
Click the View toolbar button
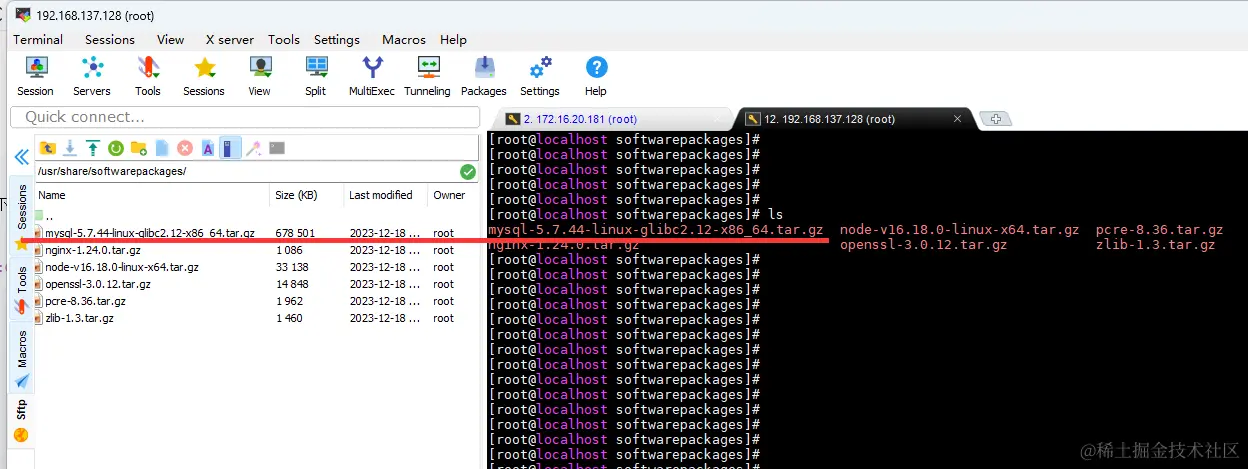click(x=260, y=76)
